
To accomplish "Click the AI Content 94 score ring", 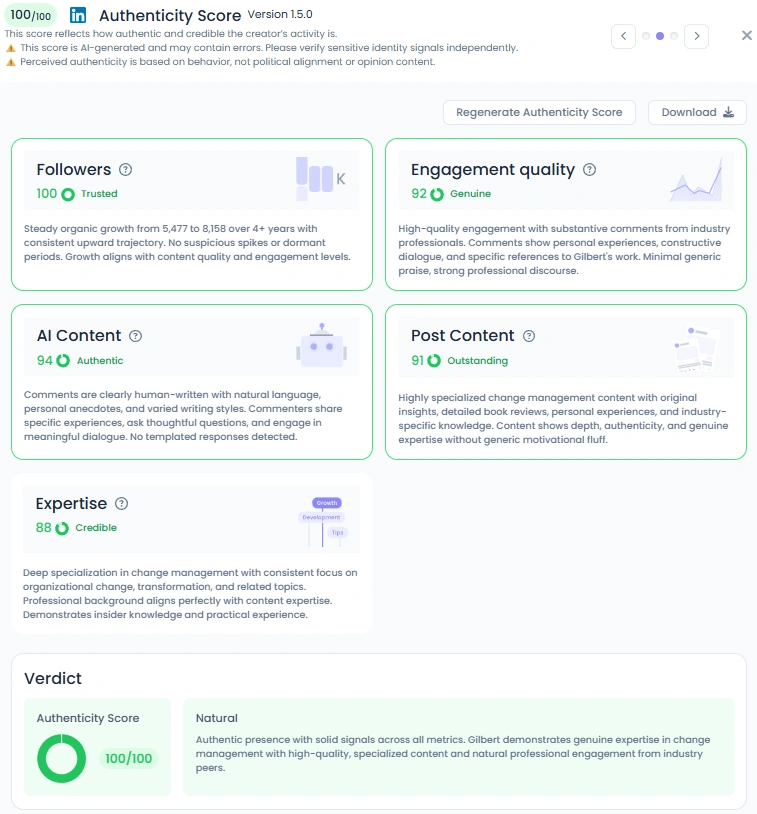I will [x=63, y=360].
